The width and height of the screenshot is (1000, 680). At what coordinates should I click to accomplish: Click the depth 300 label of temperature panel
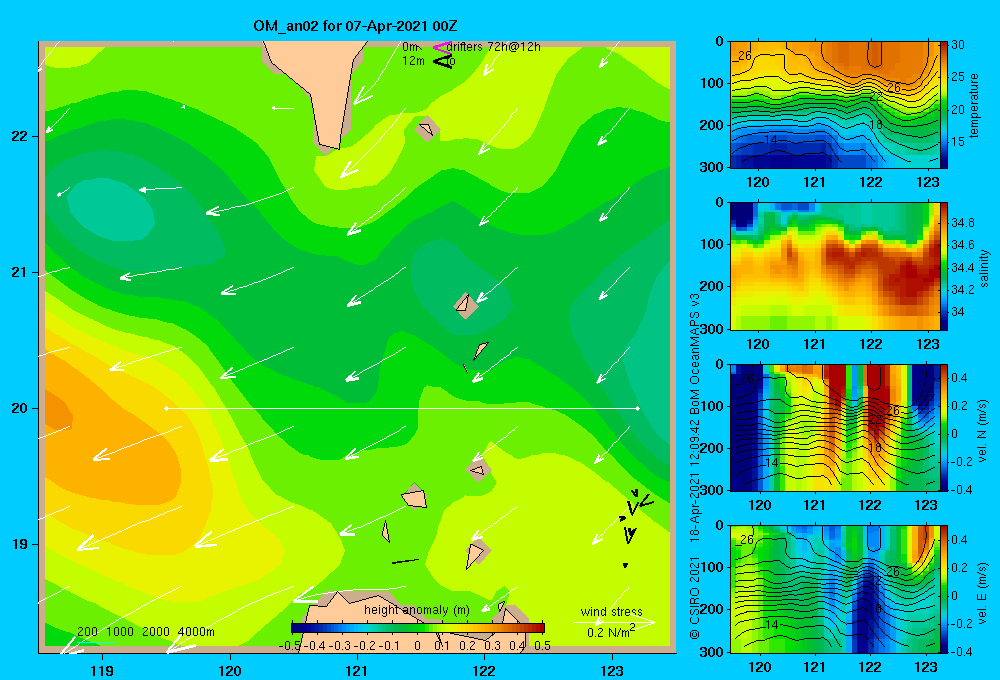point(711,166)
